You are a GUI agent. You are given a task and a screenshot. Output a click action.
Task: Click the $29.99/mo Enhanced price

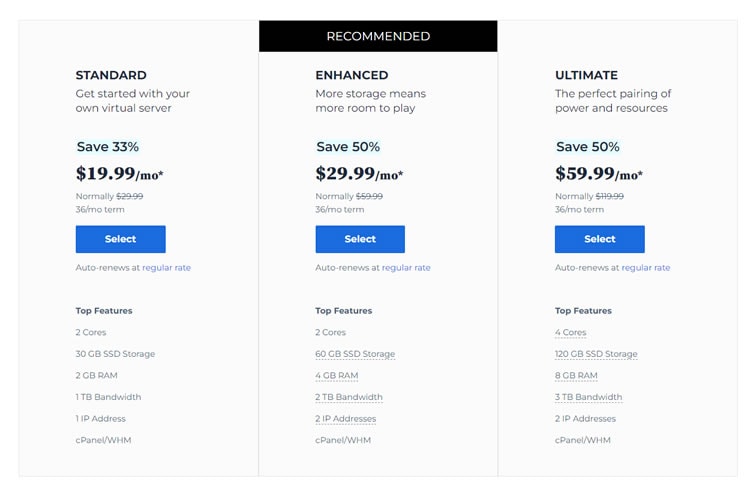(359, 173)
